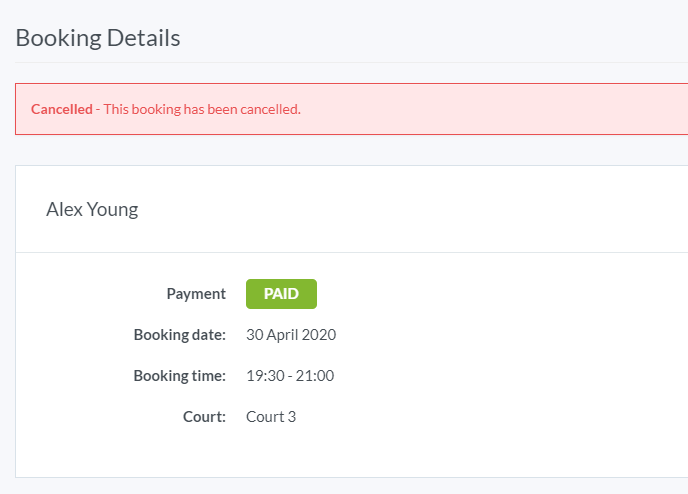Click the 19:30 start time text
Image resolution: width=688 pixels, height=494 pixels.
coord(264,376)
